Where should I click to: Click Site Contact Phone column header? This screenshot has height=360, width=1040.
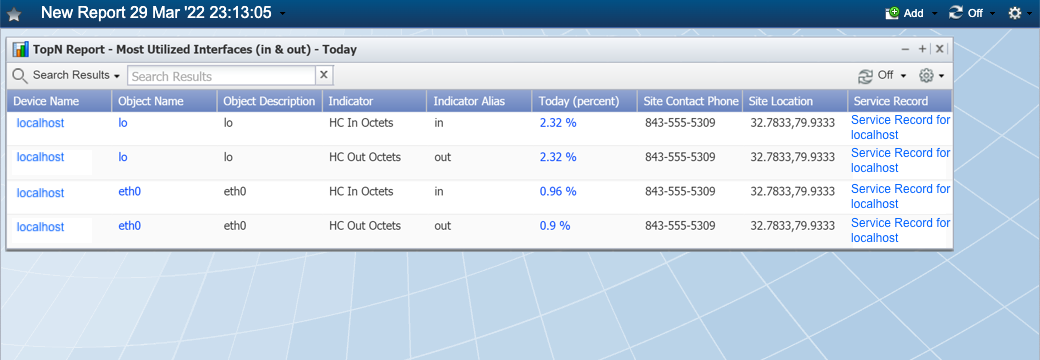pyautogui.click(x=690, y=101)
